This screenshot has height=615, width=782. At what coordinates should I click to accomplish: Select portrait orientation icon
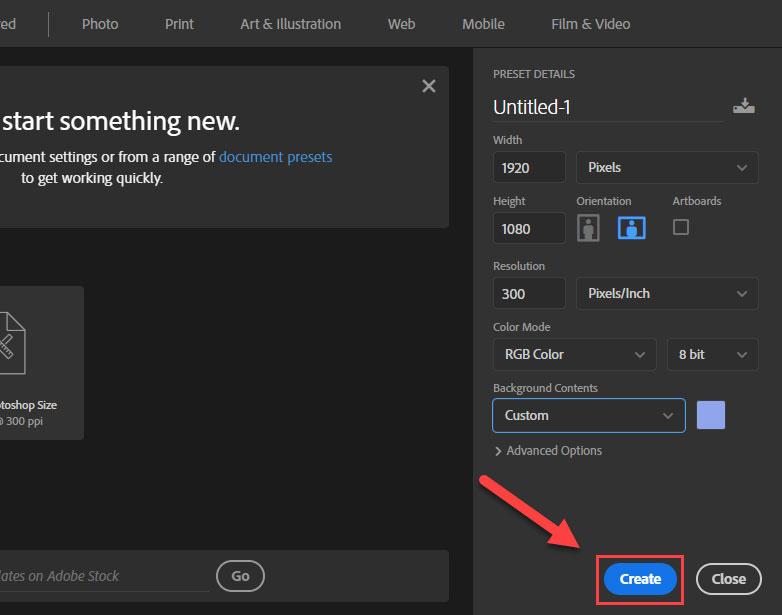click(x=589, y=228)
